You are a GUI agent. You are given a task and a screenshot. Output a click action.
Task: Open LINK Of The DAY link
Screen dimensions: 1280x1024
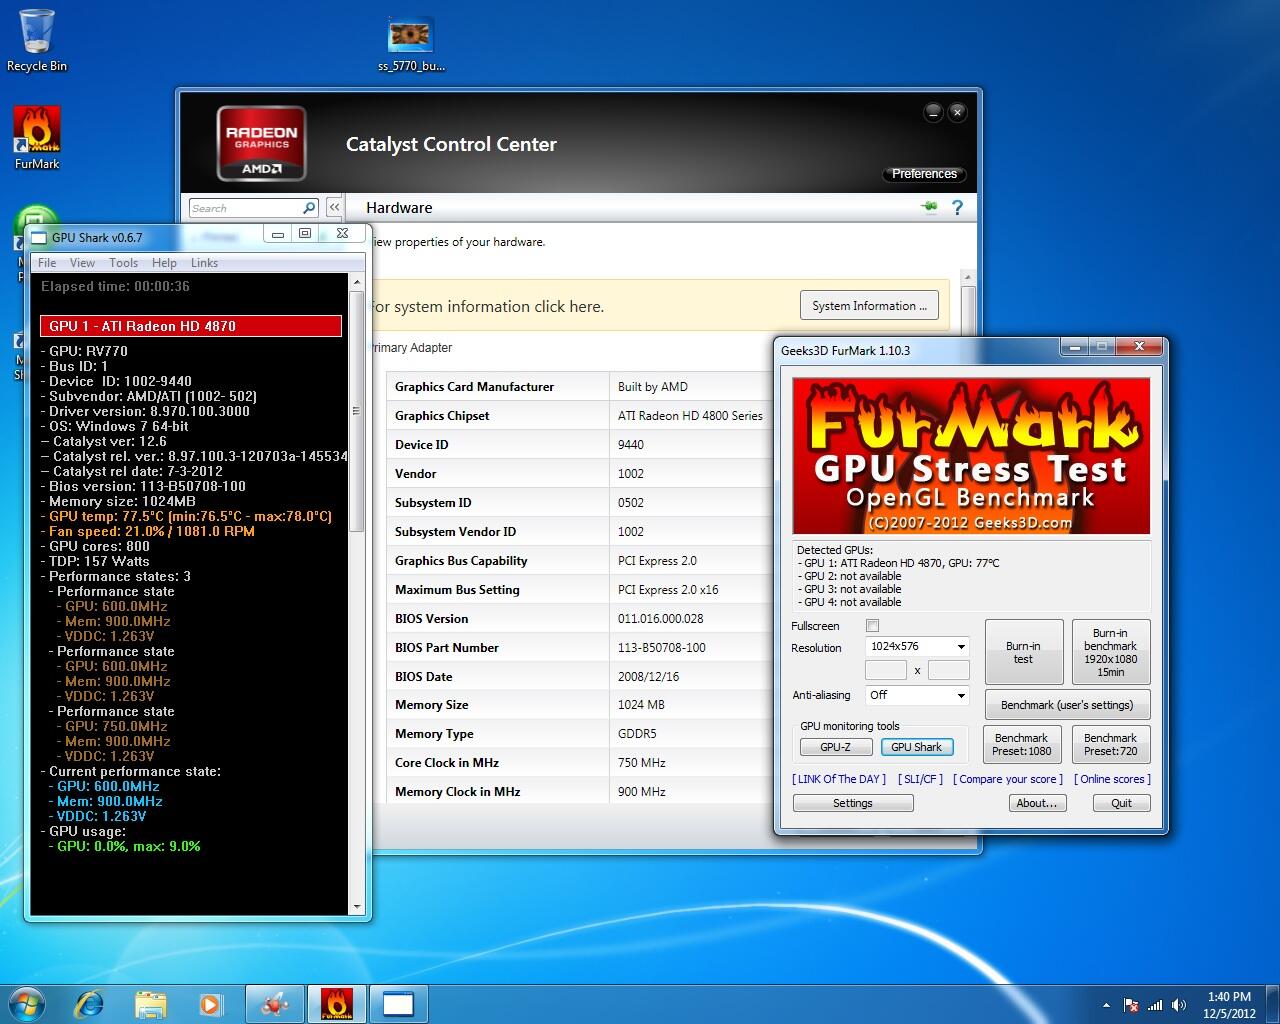pyautogui.click(x=839, y=779)
